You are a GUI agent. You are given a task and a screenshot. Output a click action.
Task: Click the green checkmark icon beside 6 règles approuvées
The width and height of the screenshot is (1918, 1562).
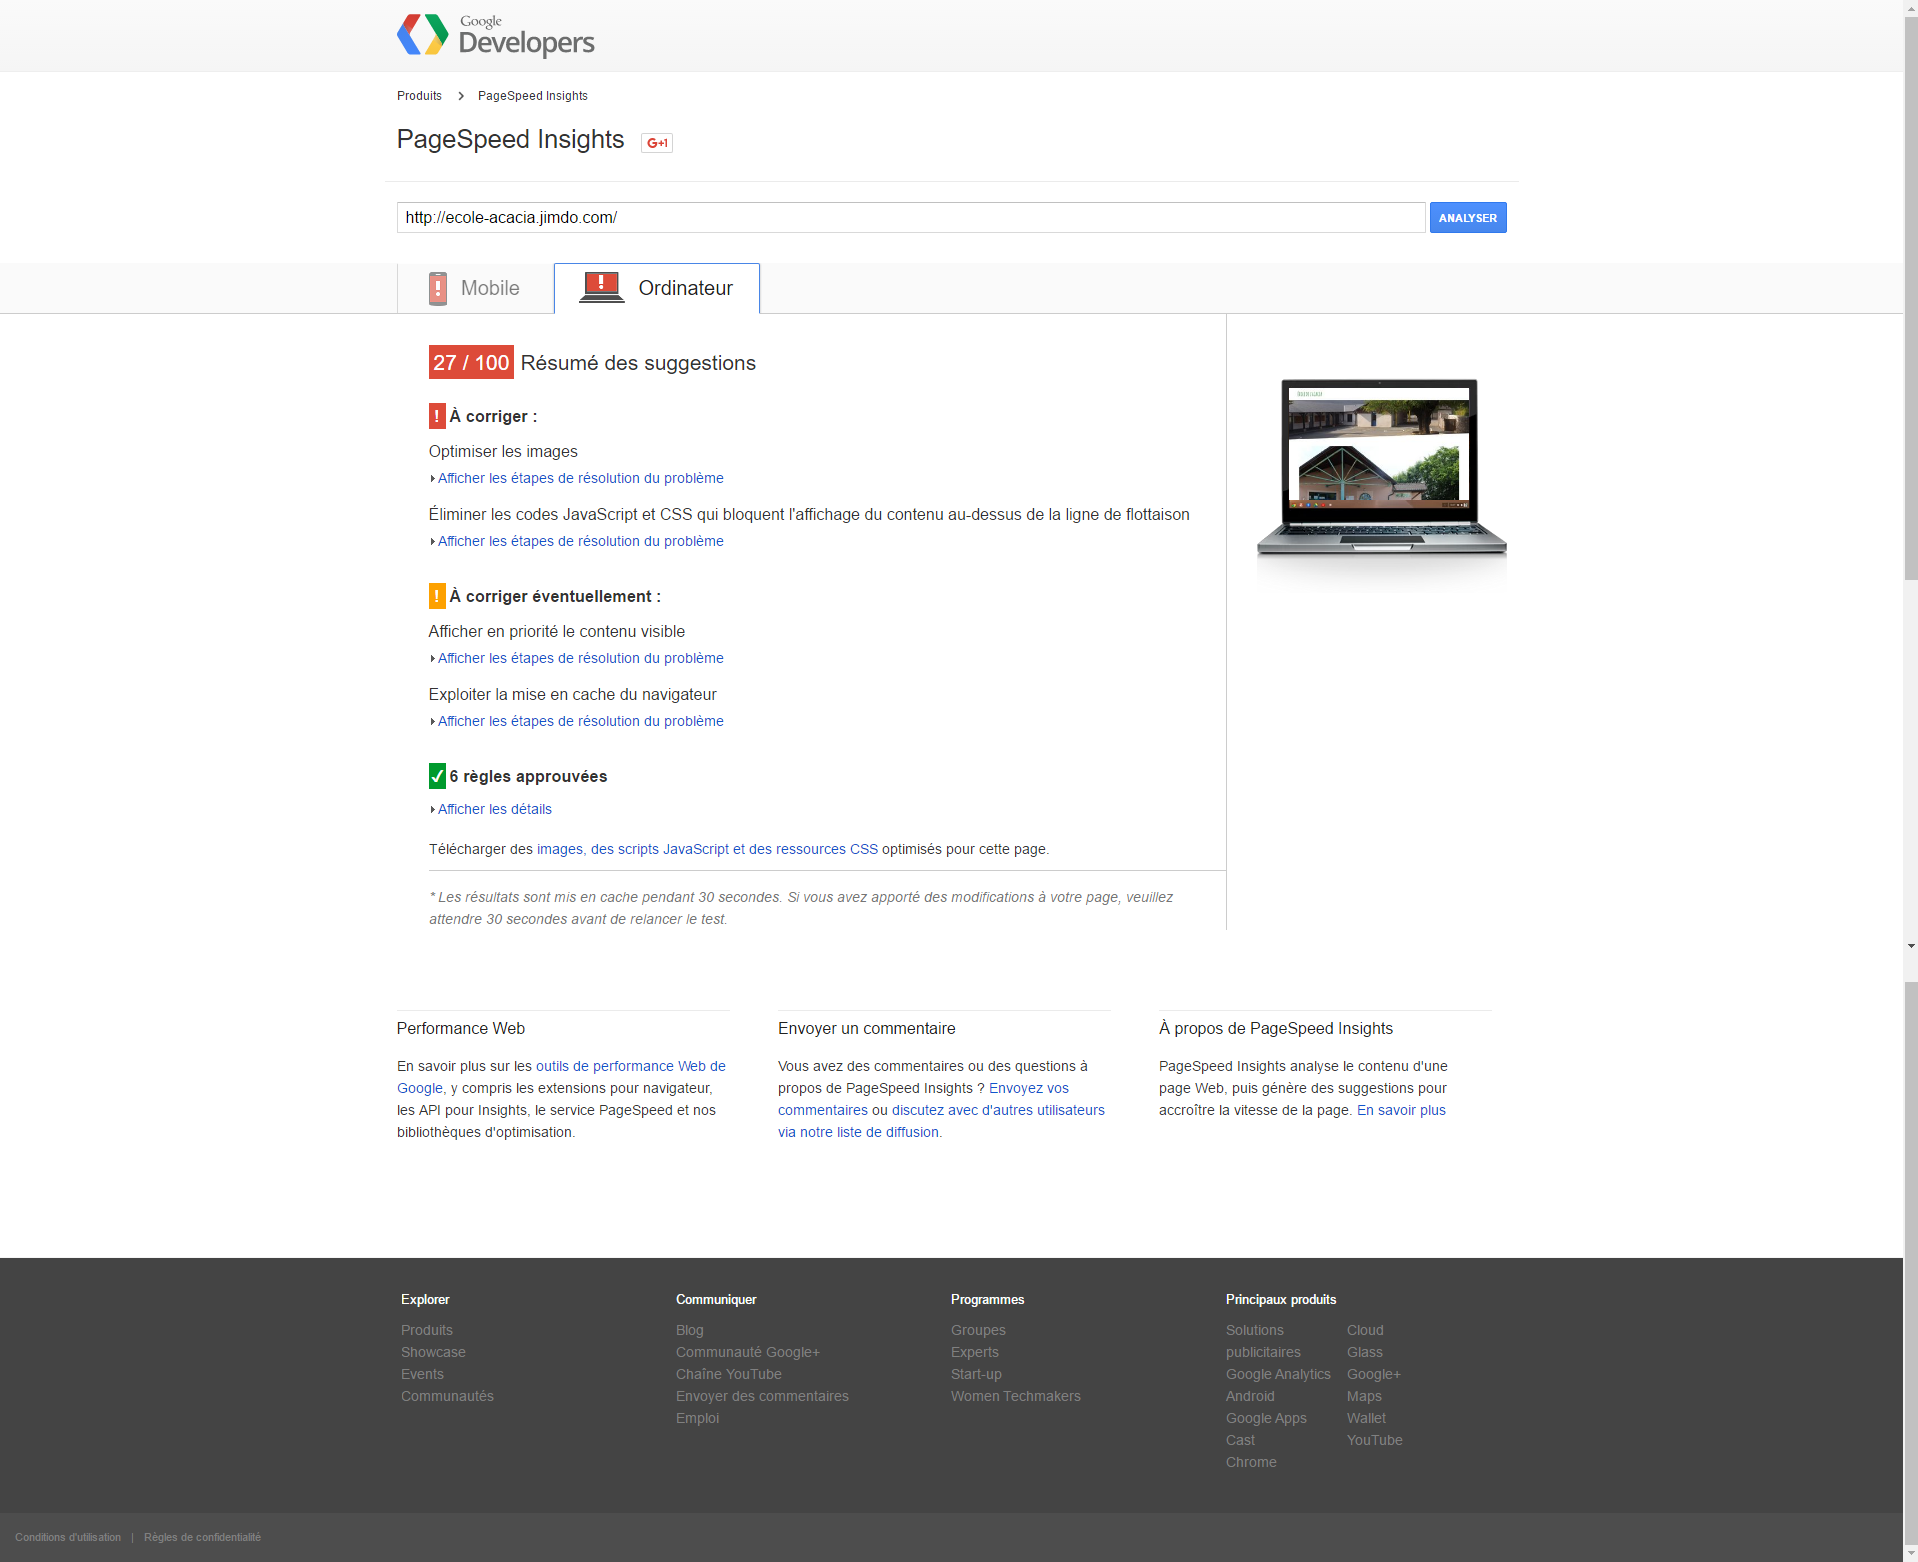click(x=437, y=776)
